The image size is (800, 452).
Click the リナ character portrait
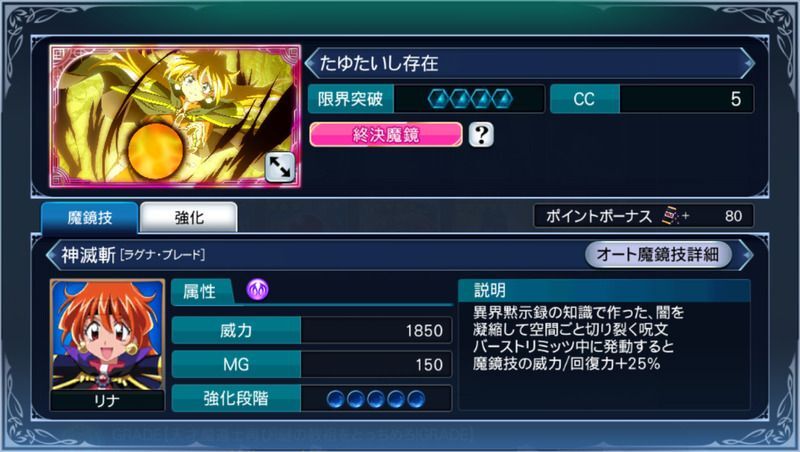108,344
